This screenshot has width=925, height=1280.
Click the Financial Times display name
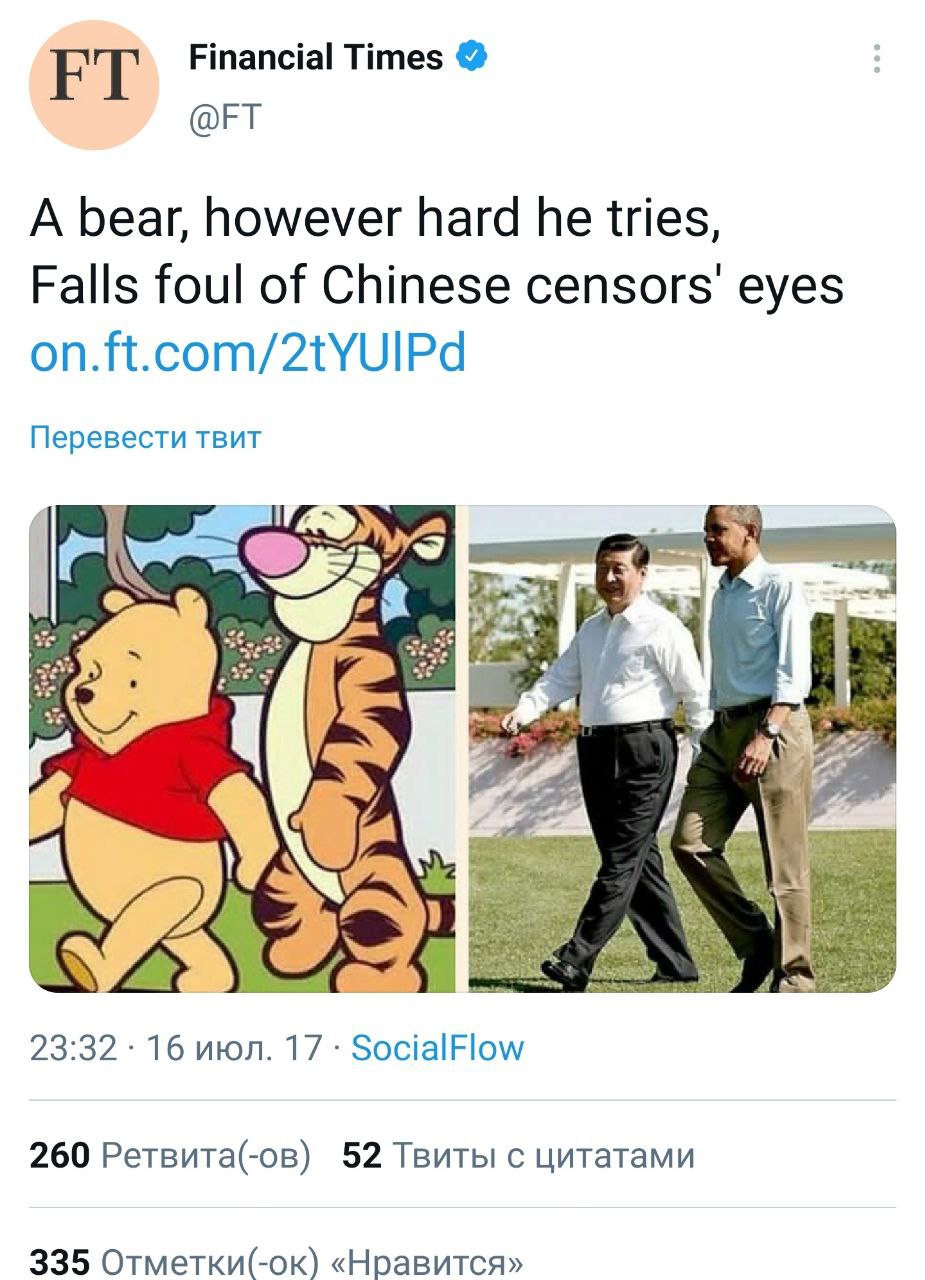click(316, 57)
